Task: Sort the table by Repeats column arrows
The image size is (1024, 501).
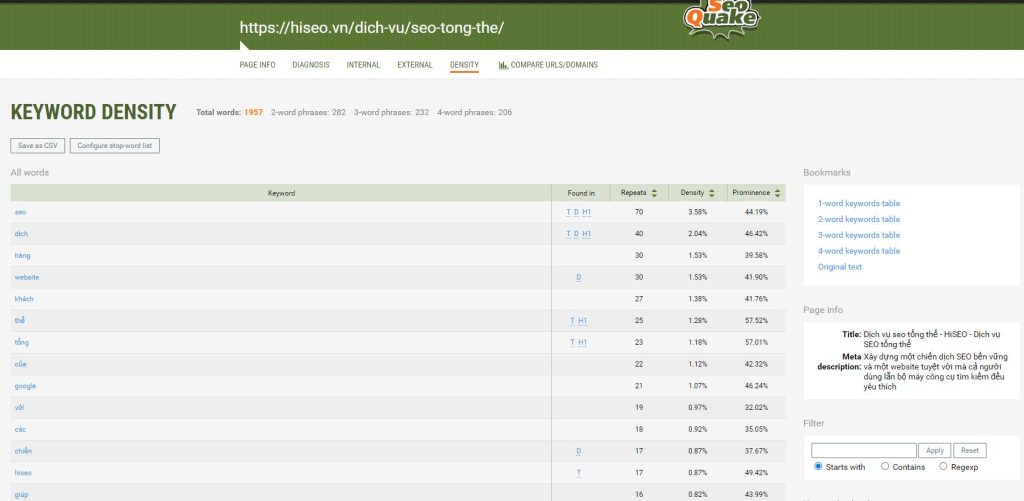Action: [x=654, y=193]
